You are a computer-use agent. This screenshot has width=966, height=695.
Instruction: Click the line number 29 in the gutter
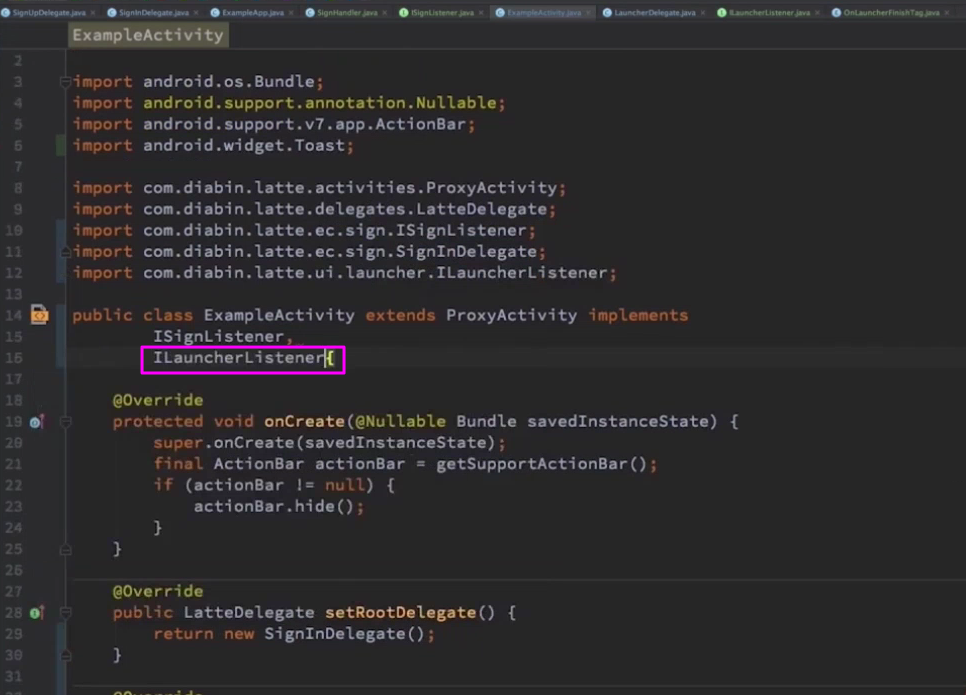14,634
